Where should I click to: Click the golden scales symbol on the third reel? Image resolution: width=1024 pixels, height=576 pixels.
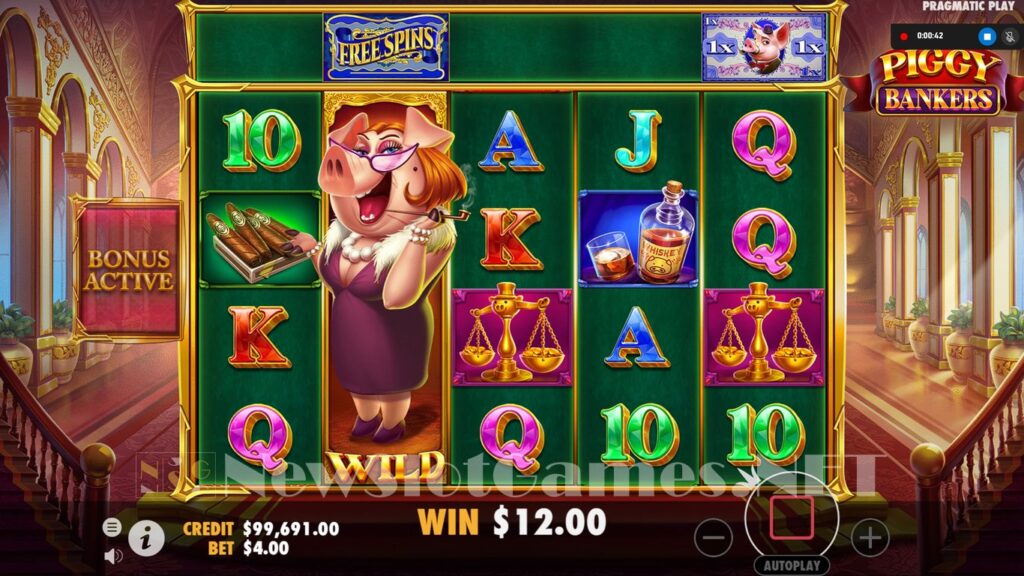(x=512, y=337)
